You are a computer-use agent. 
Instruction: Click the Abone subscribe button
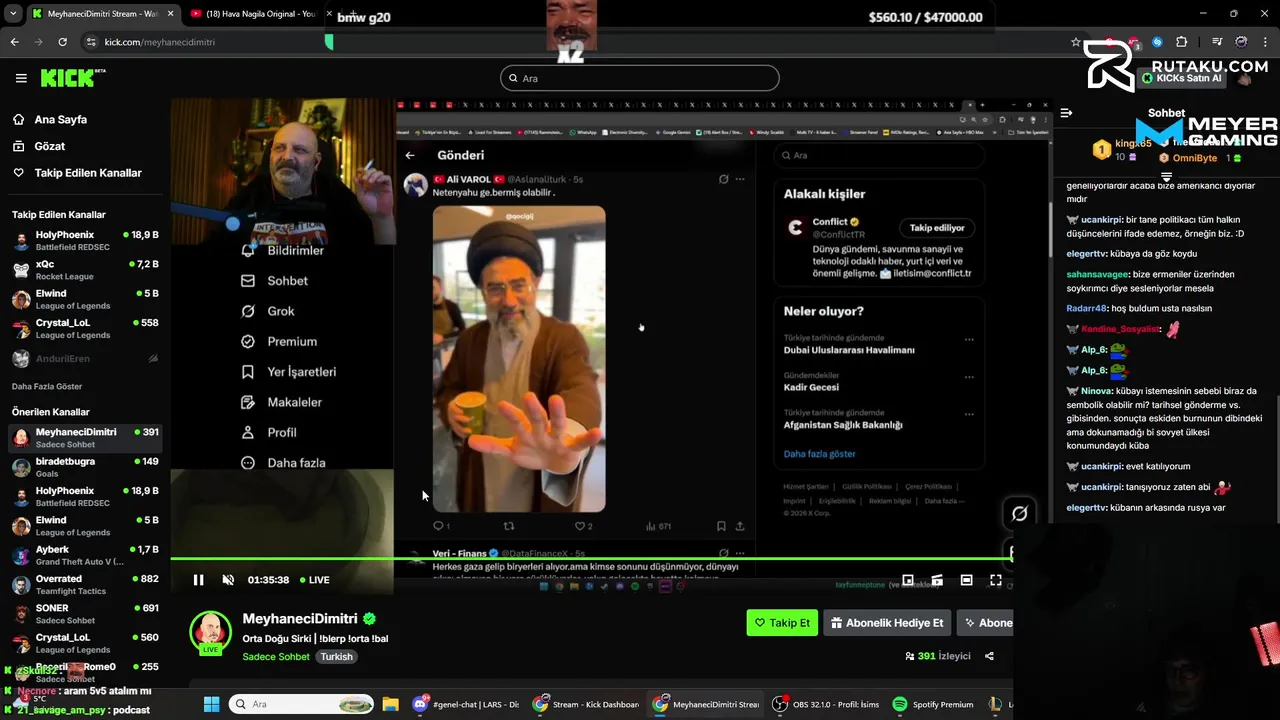[986, 623]
